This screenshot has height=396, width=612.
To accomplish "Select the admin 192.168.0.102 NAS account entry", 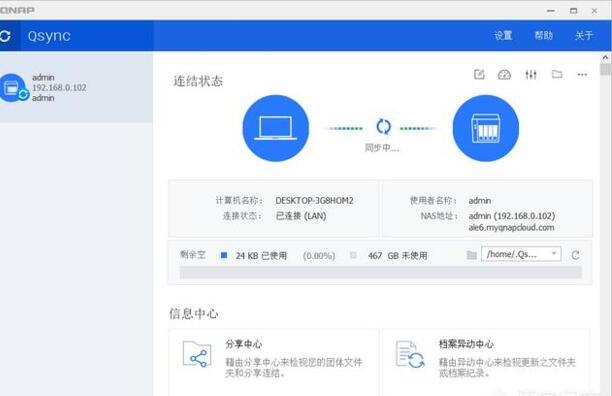I will (76, 88).
